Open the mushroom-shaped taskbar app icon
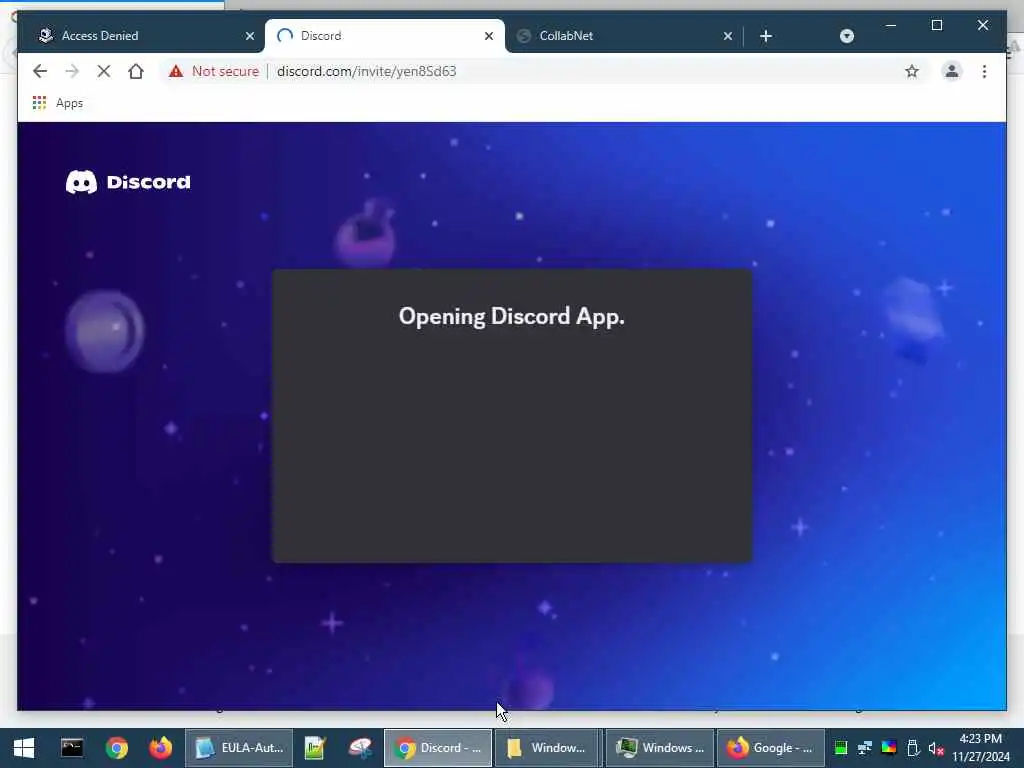This screenshot has width=1024, height=768. 360,748
